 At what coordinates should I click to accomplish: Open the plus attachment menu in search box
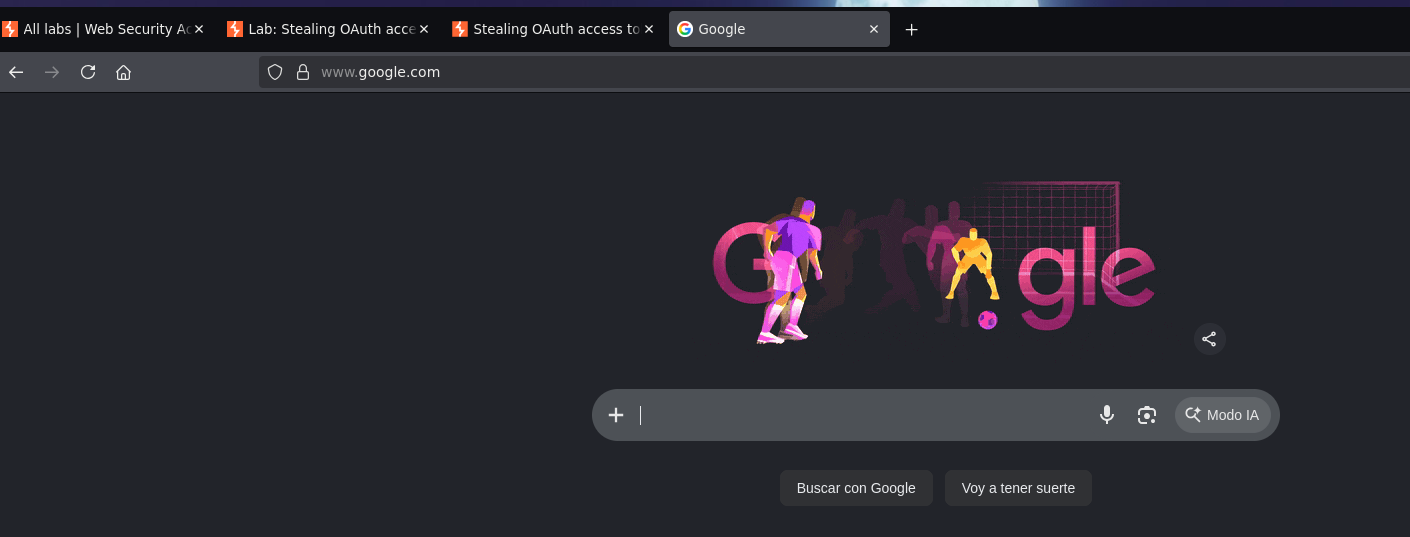pos(616,415)
